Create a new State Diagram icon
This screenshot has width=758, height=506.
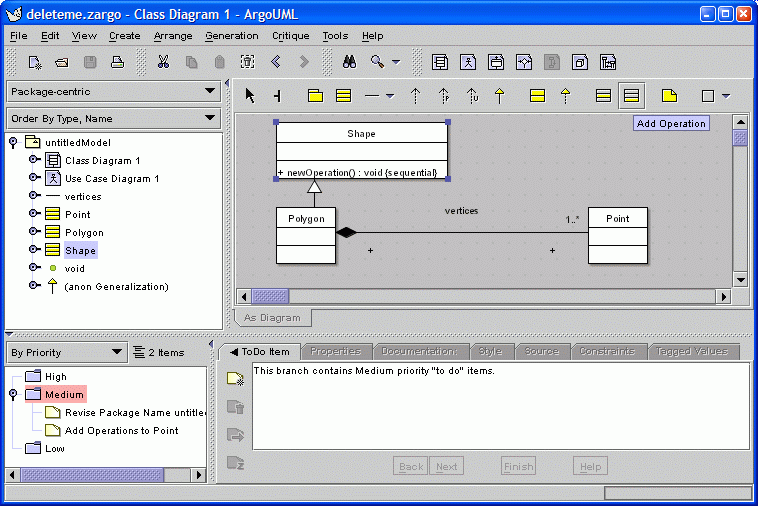(496, 62)
